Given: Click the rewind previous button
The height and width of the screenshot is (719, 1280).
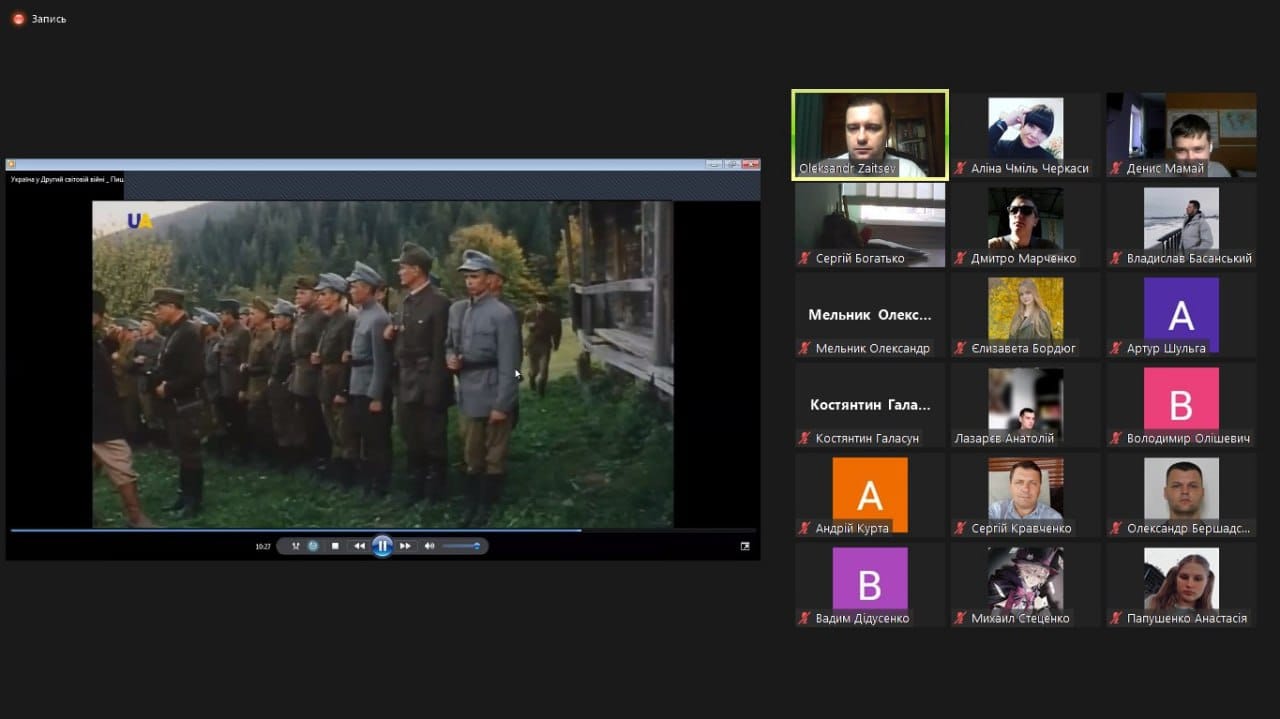Looking at the screenshot, I should 359,546.
